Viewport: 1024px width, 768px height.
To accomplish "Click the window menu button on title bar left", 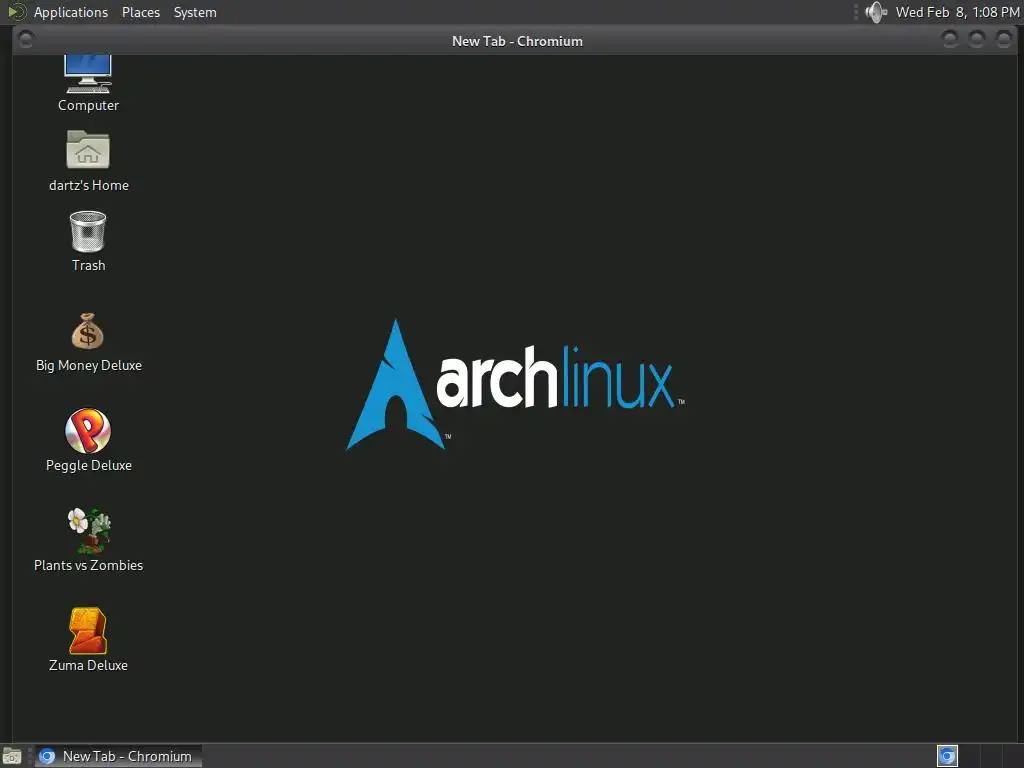I will 26,40.
